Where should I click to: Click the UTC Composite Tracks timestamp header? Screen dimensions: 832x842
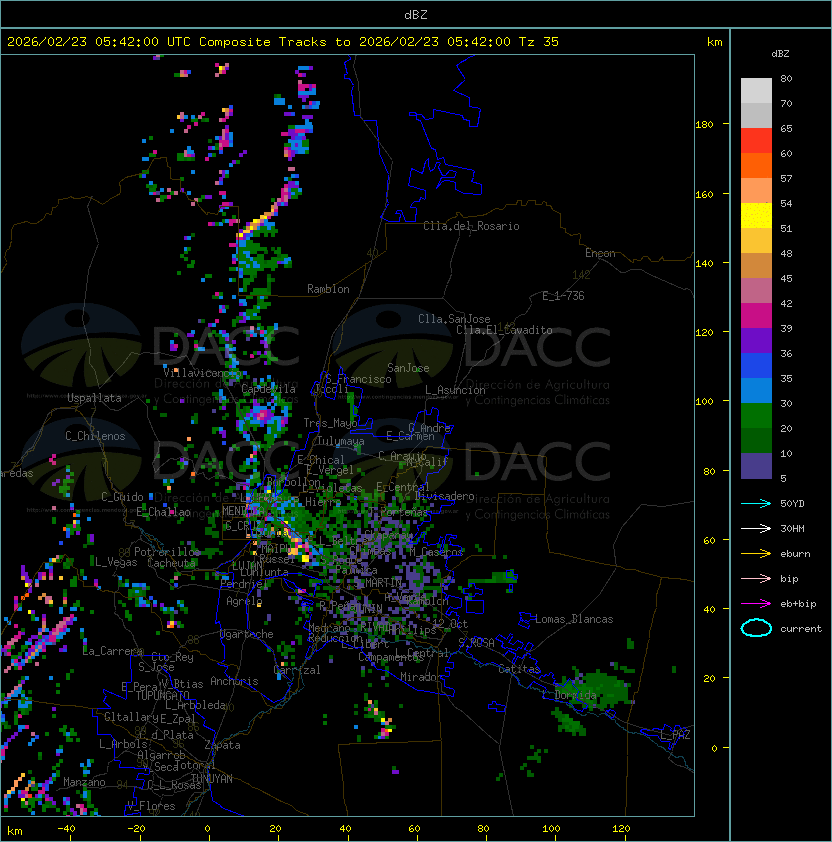[283, 42]
